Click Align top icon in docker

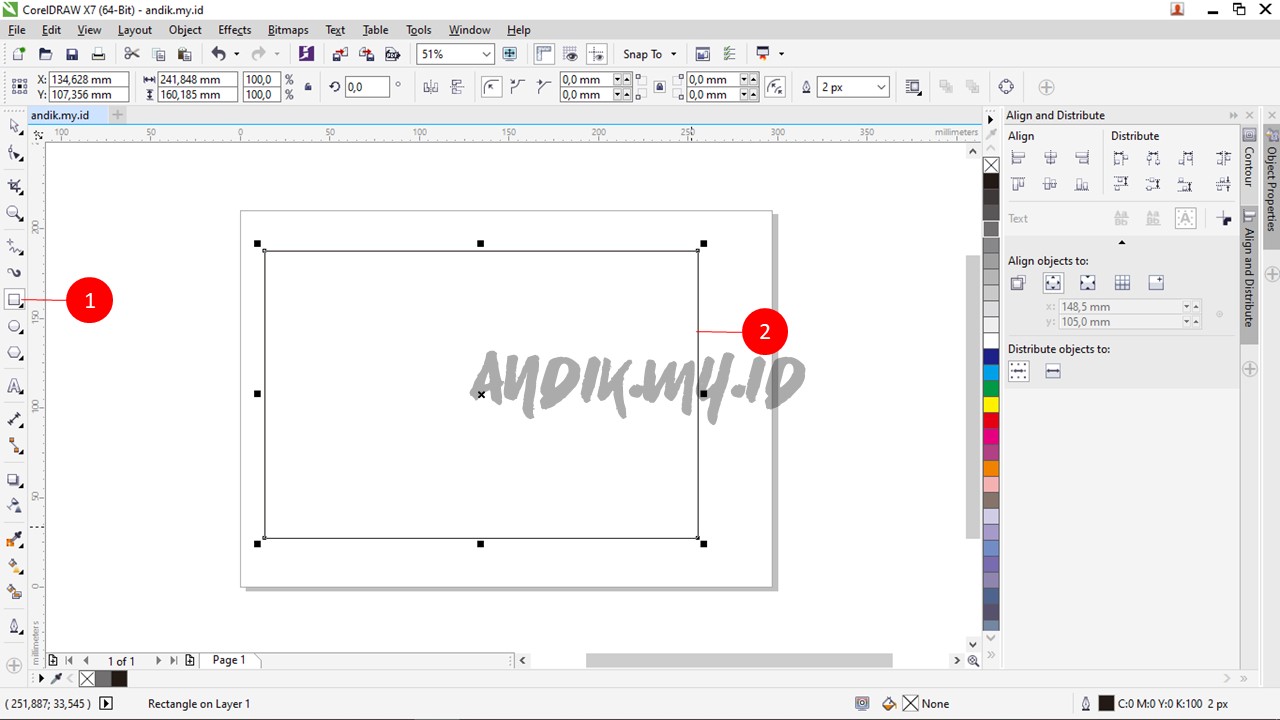point(1018,184)
